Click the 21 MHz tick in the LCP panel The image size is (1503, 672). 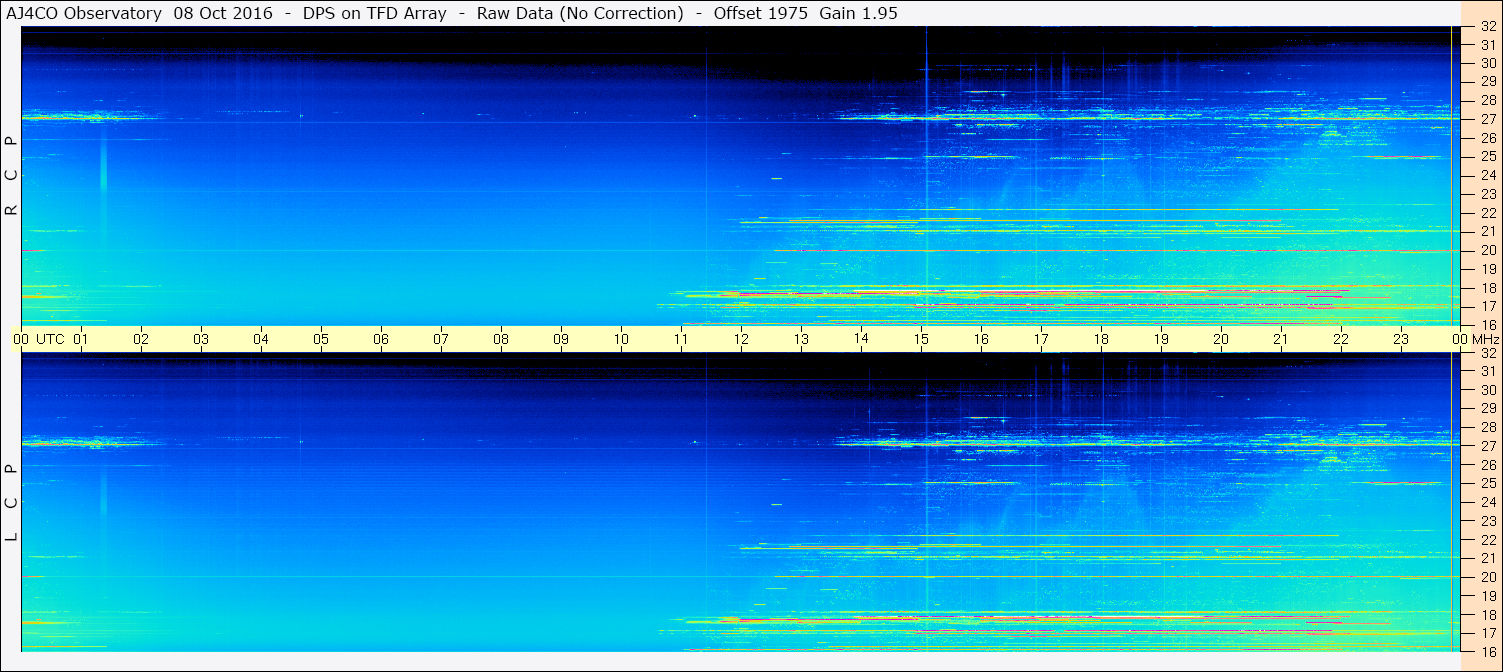tap(1488, 558)
